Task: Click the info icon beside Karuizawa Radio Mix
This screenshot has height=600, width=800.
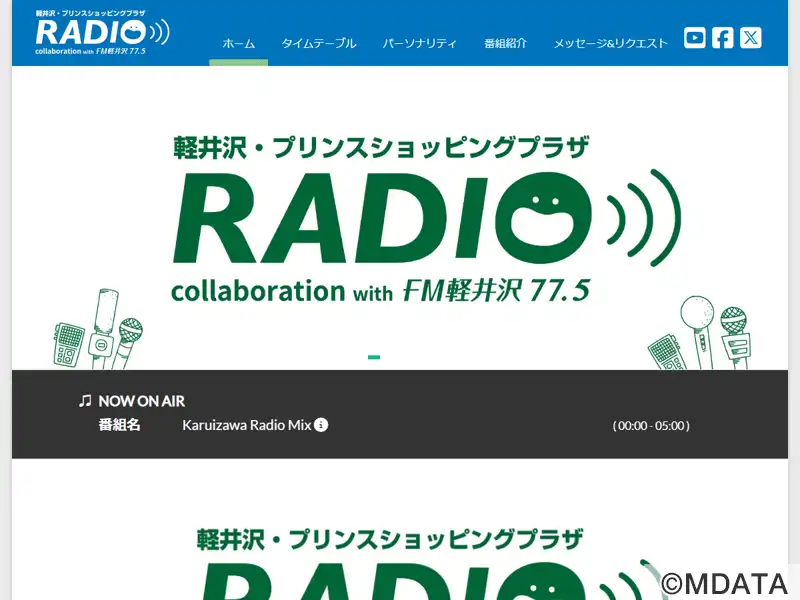Action: click(x=321, y=424)
